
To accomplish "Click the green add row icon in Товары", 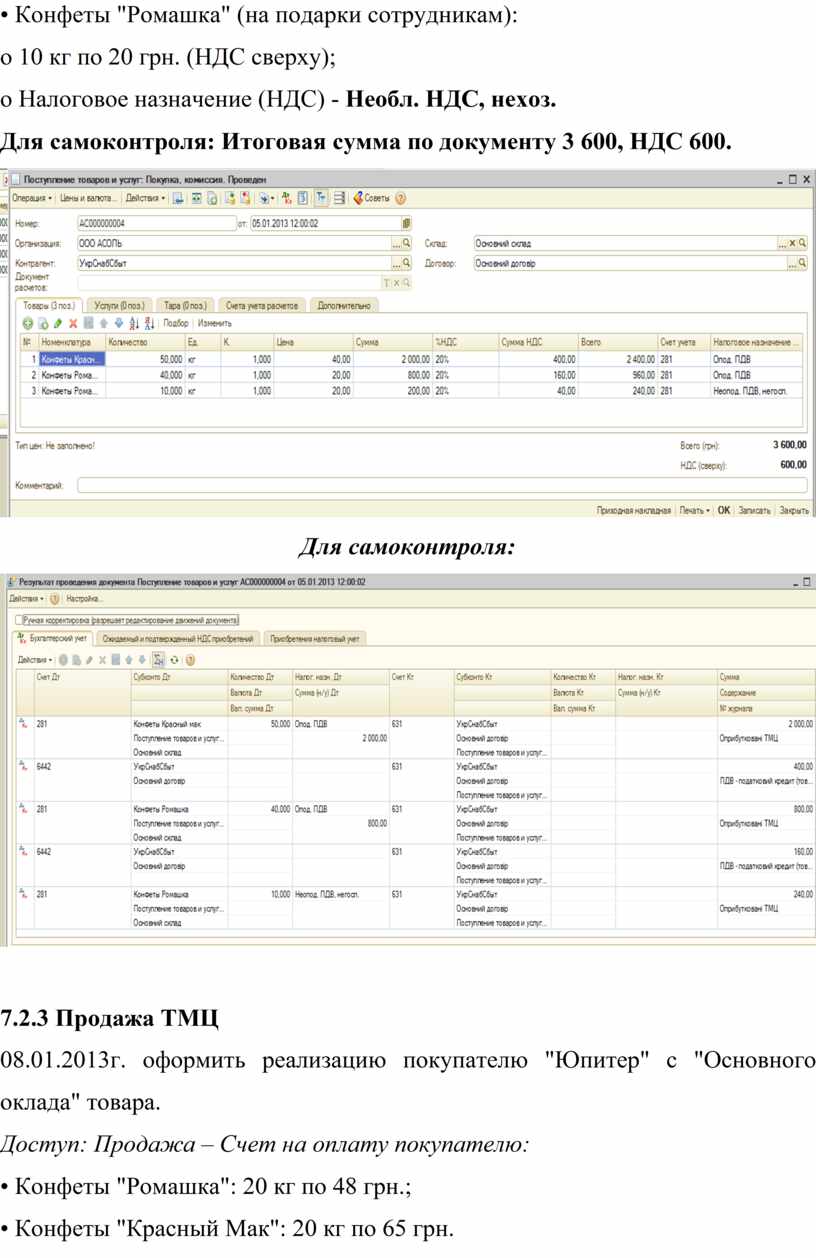I will coord(28,324).
